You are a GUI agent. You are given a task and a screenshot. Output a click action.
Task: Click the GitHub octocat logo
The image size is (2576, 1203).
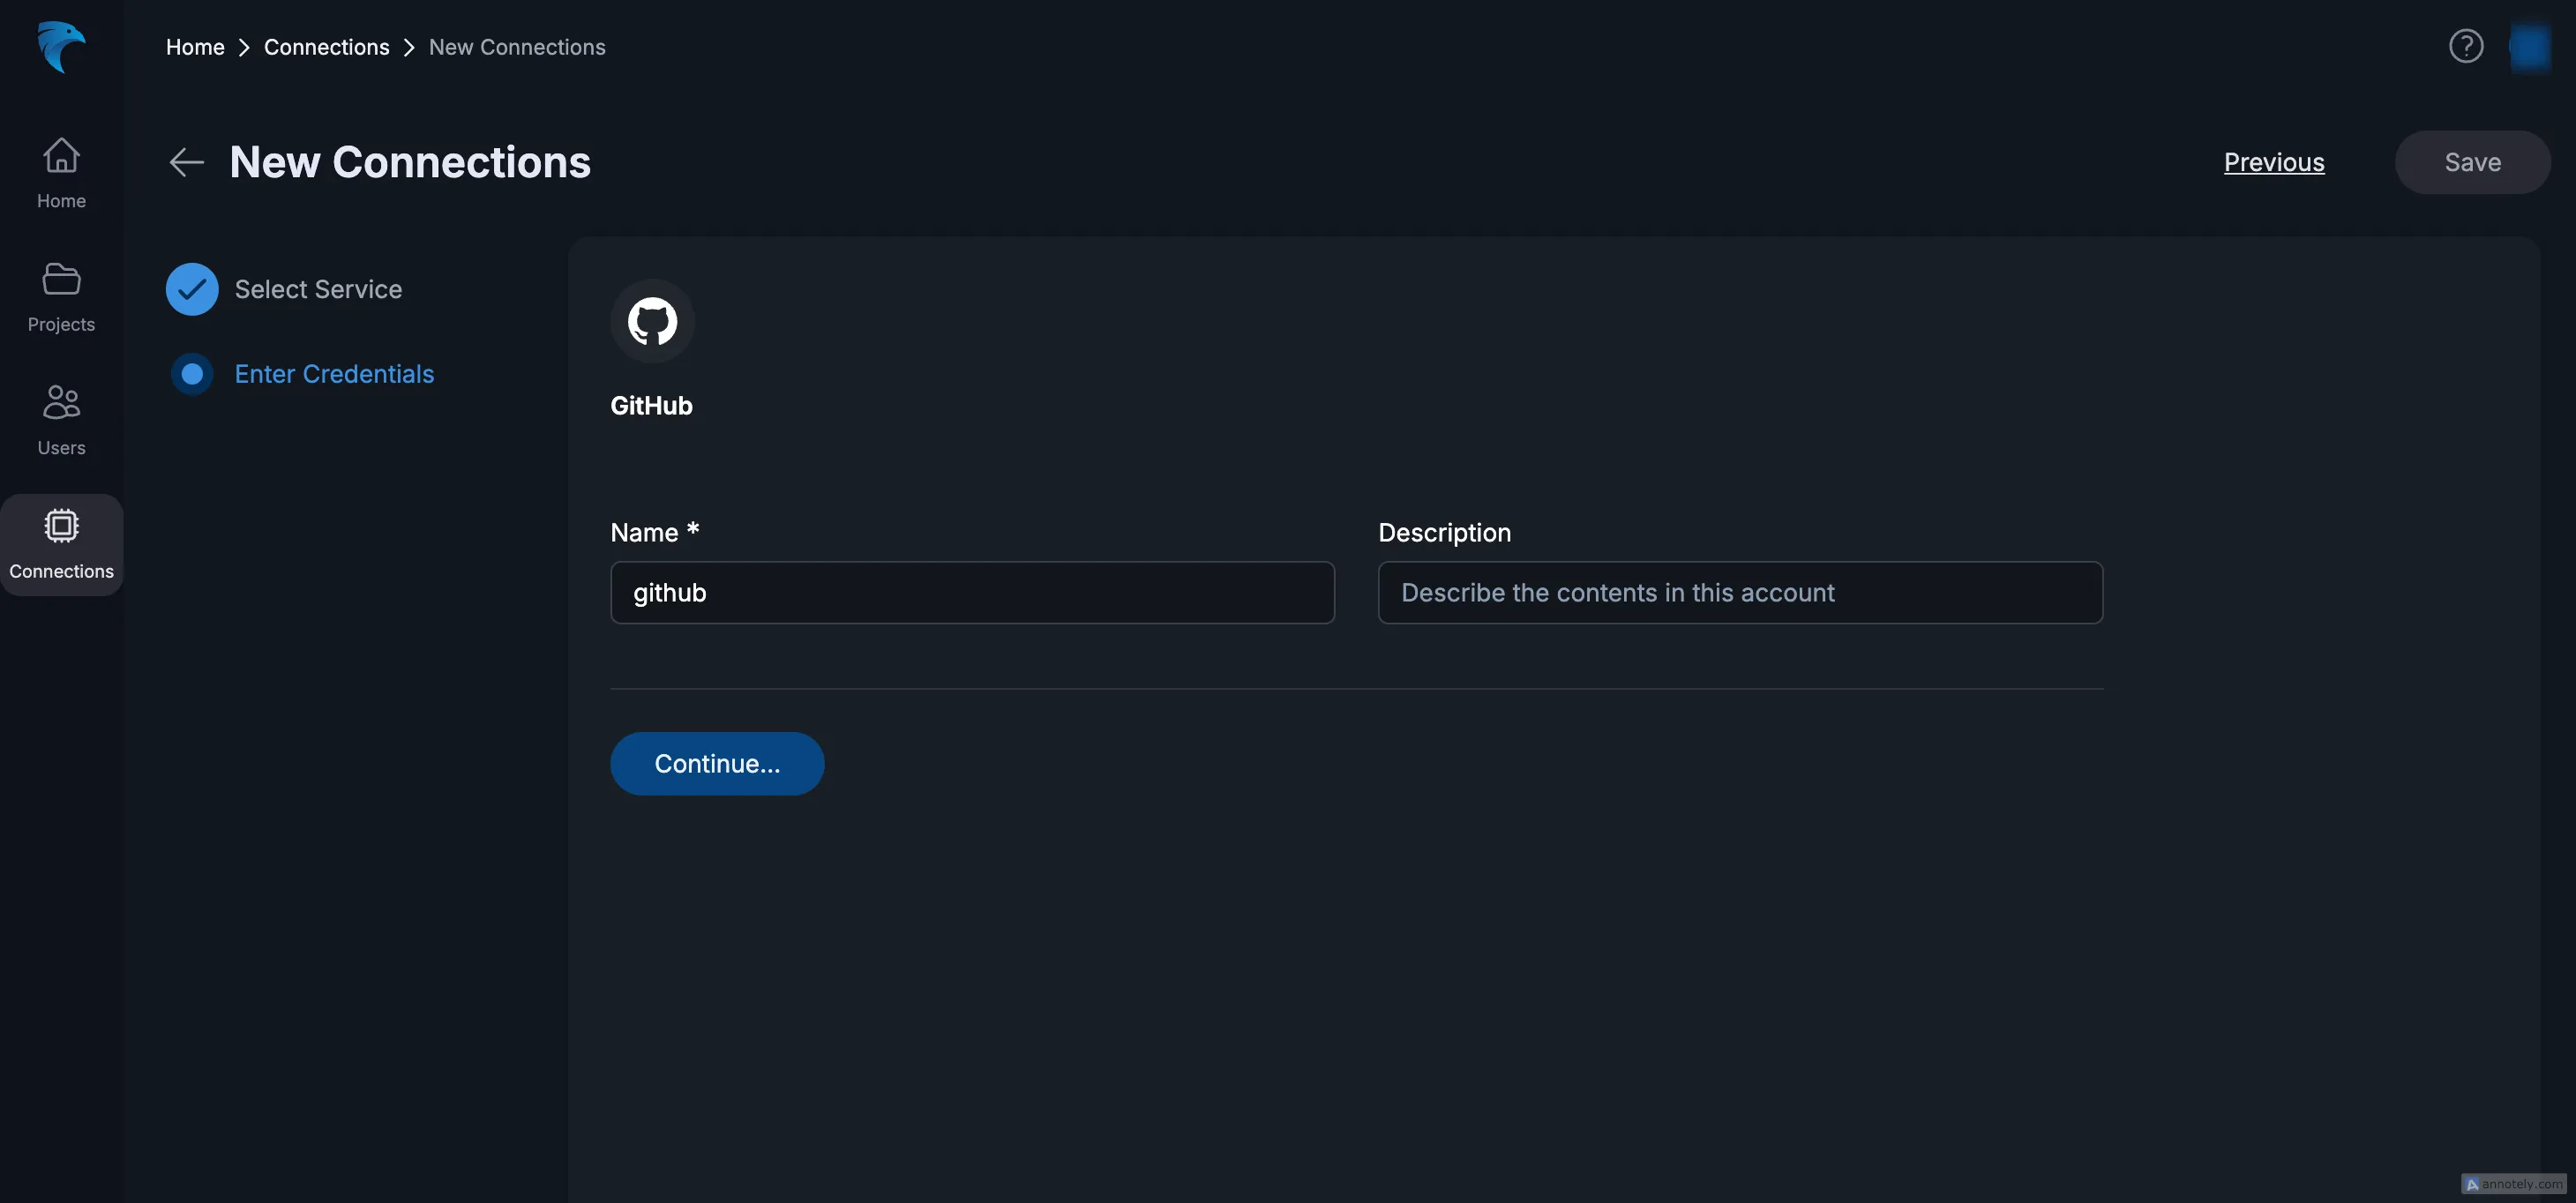[652, 321]
